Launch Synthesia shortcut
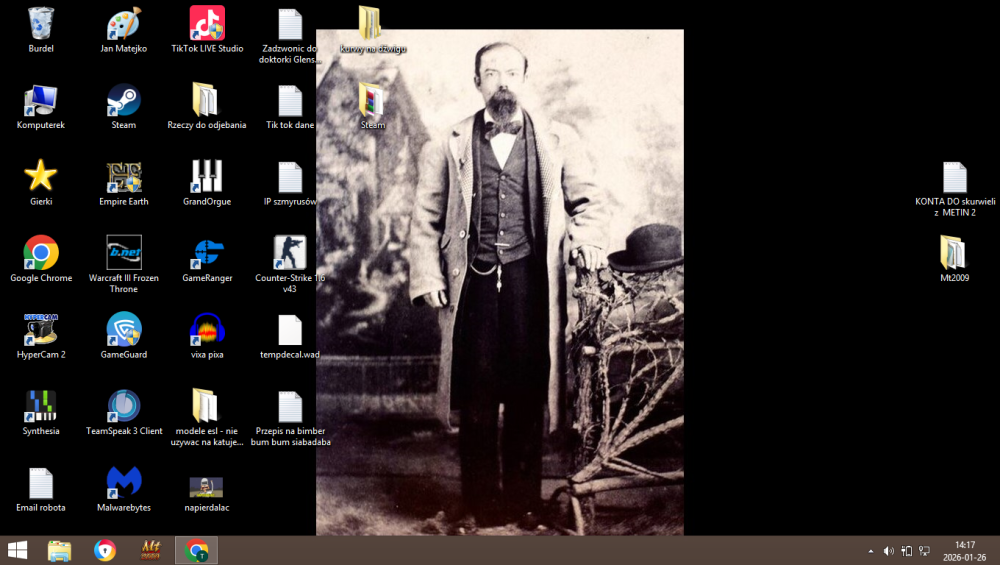The height and width of the screenshot is (565, 1000). click(41, 406)
